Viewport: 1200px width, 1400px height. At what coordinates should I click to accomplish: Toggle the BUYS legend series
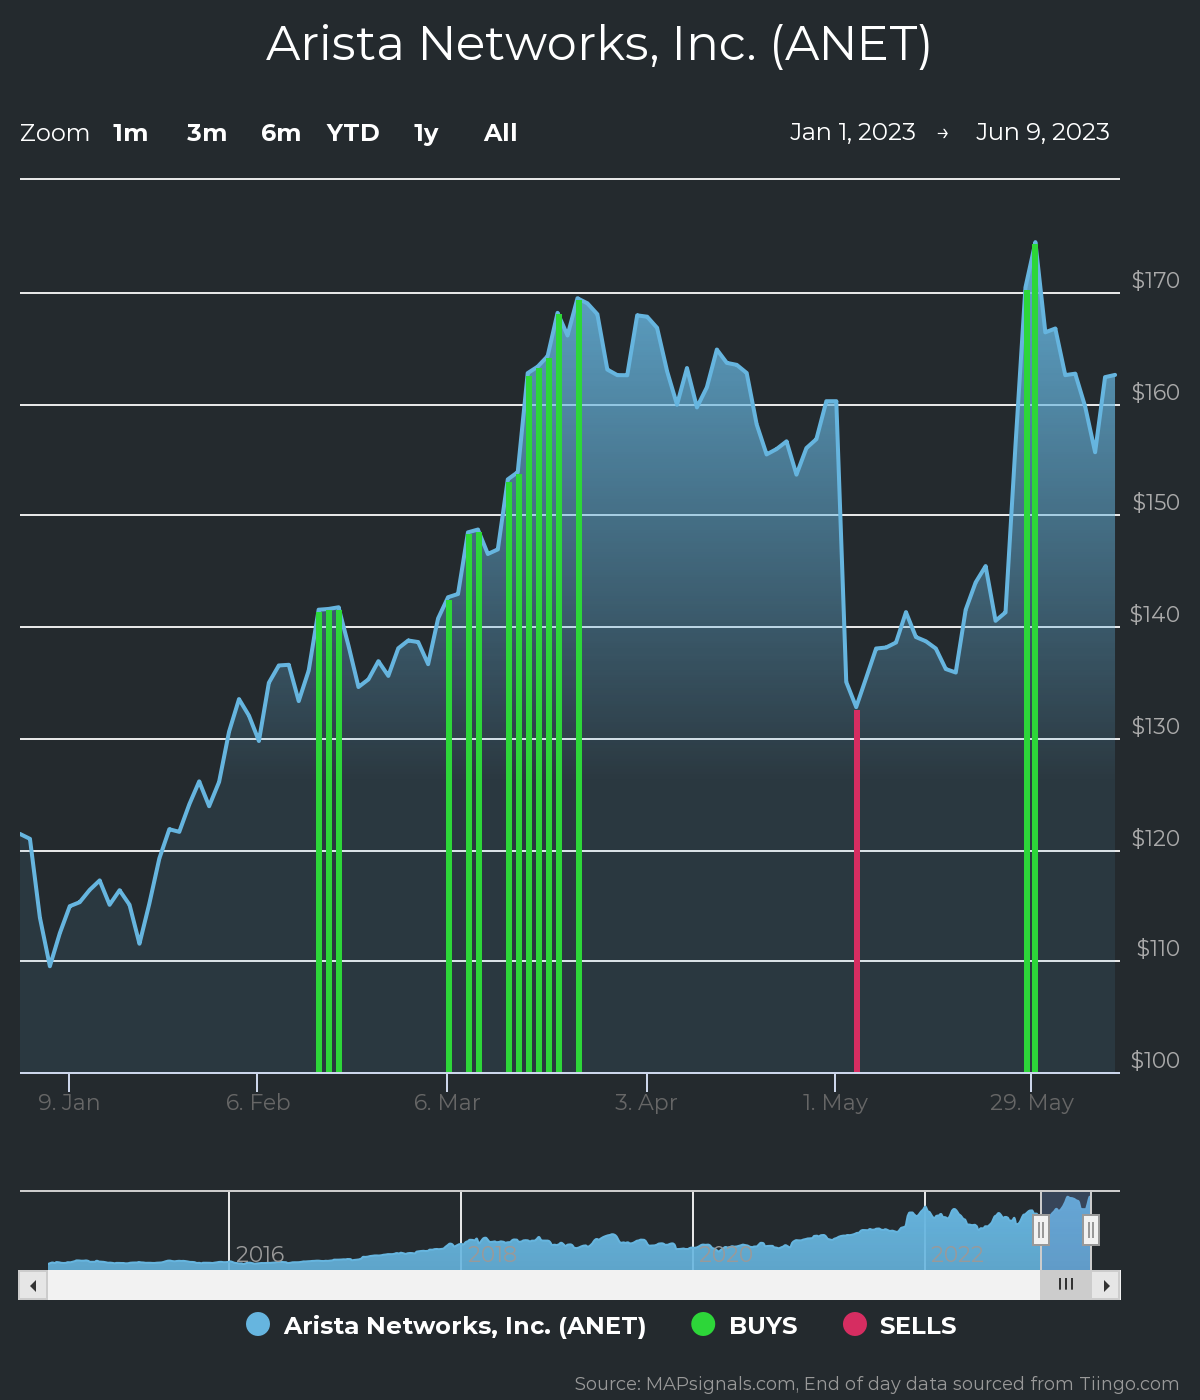(744, 1325)
